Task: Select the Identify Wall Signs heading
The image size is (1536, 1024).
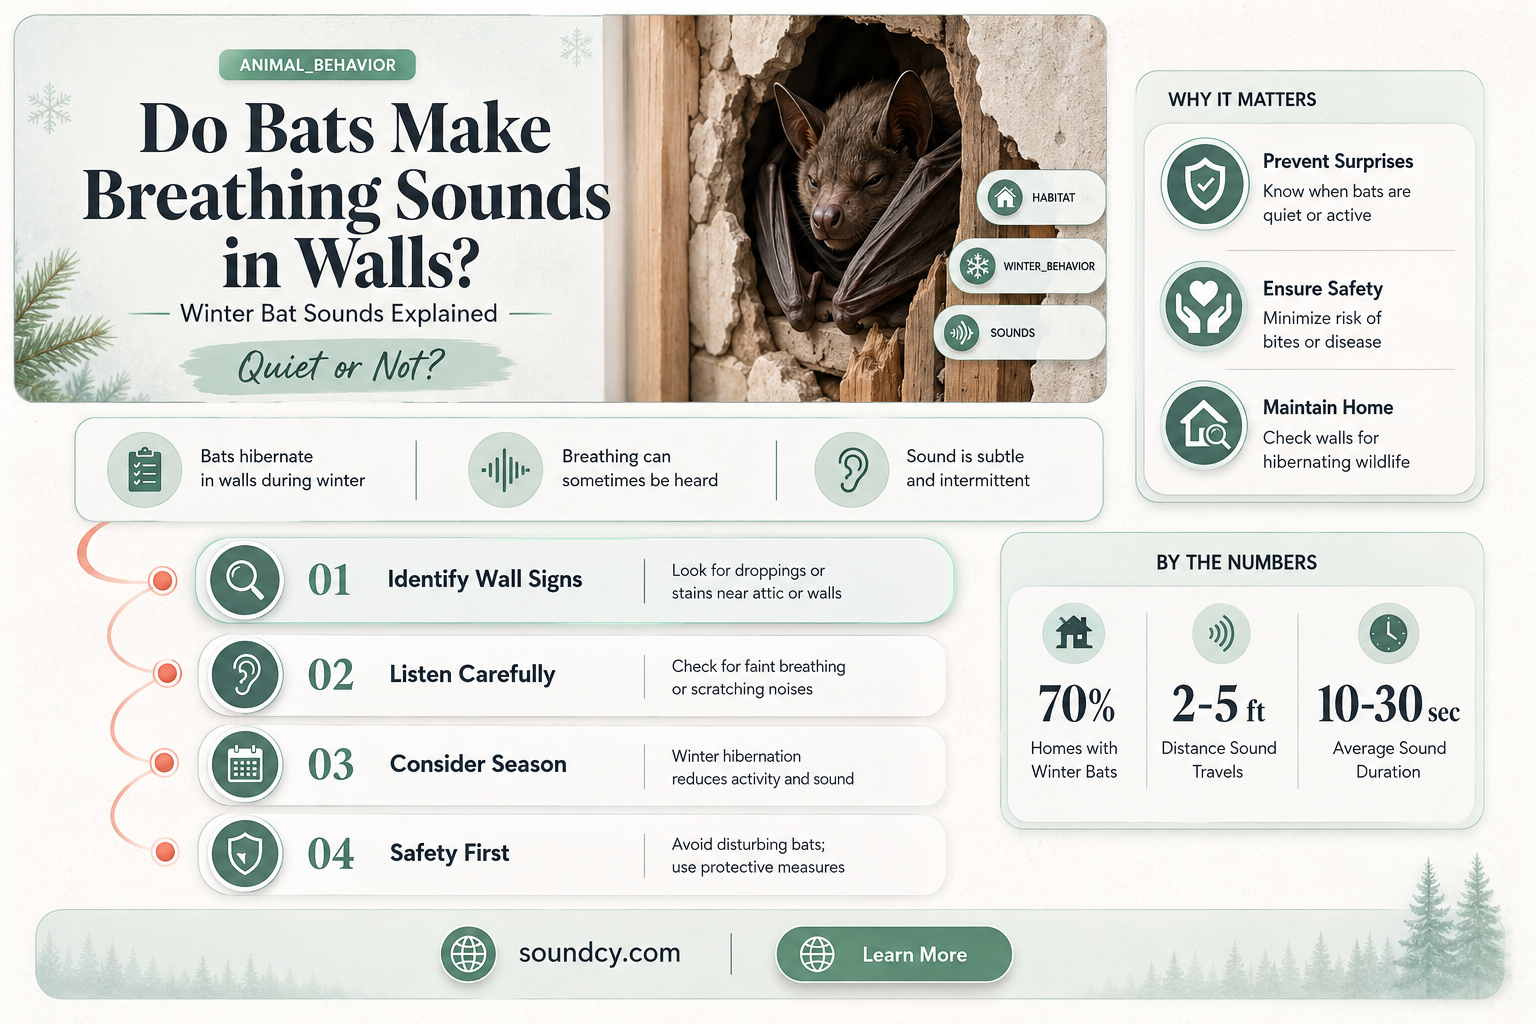Action: coord(485,579)
